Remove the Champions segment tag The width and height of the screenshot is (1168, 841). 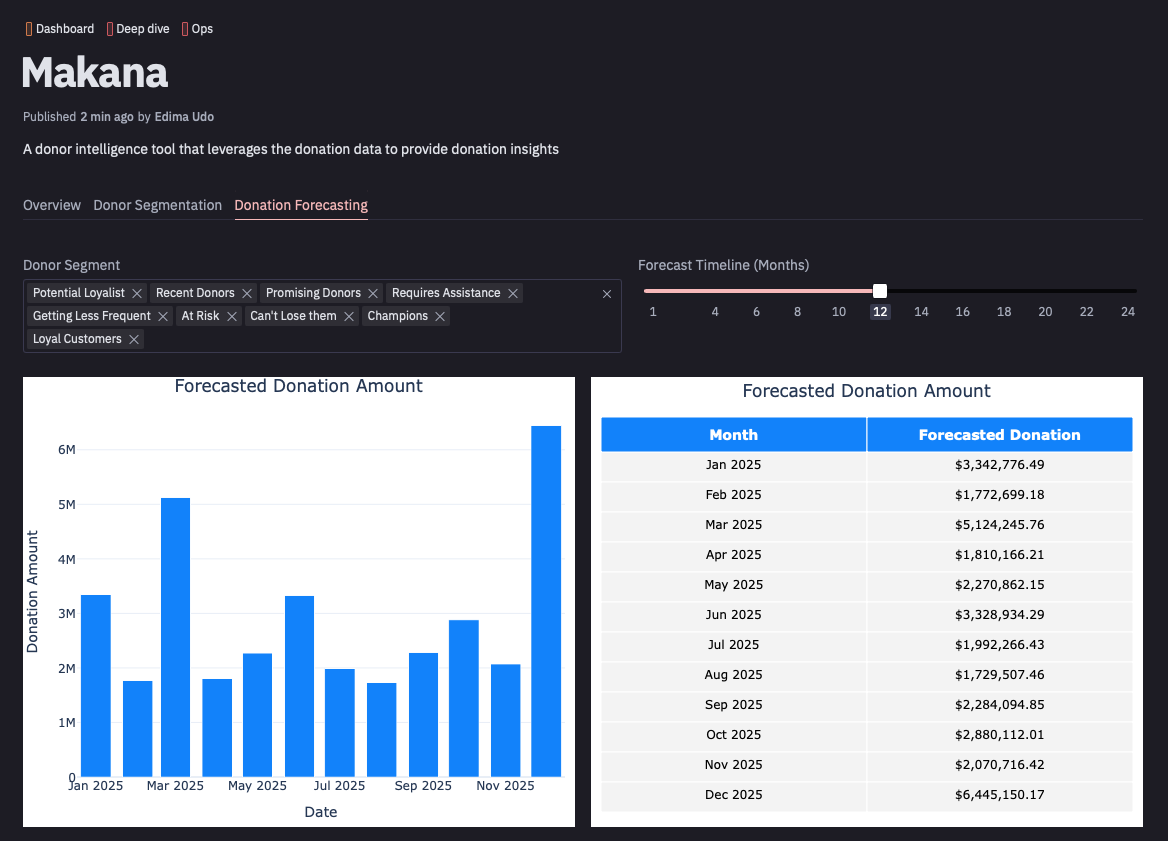coord(440,317)
